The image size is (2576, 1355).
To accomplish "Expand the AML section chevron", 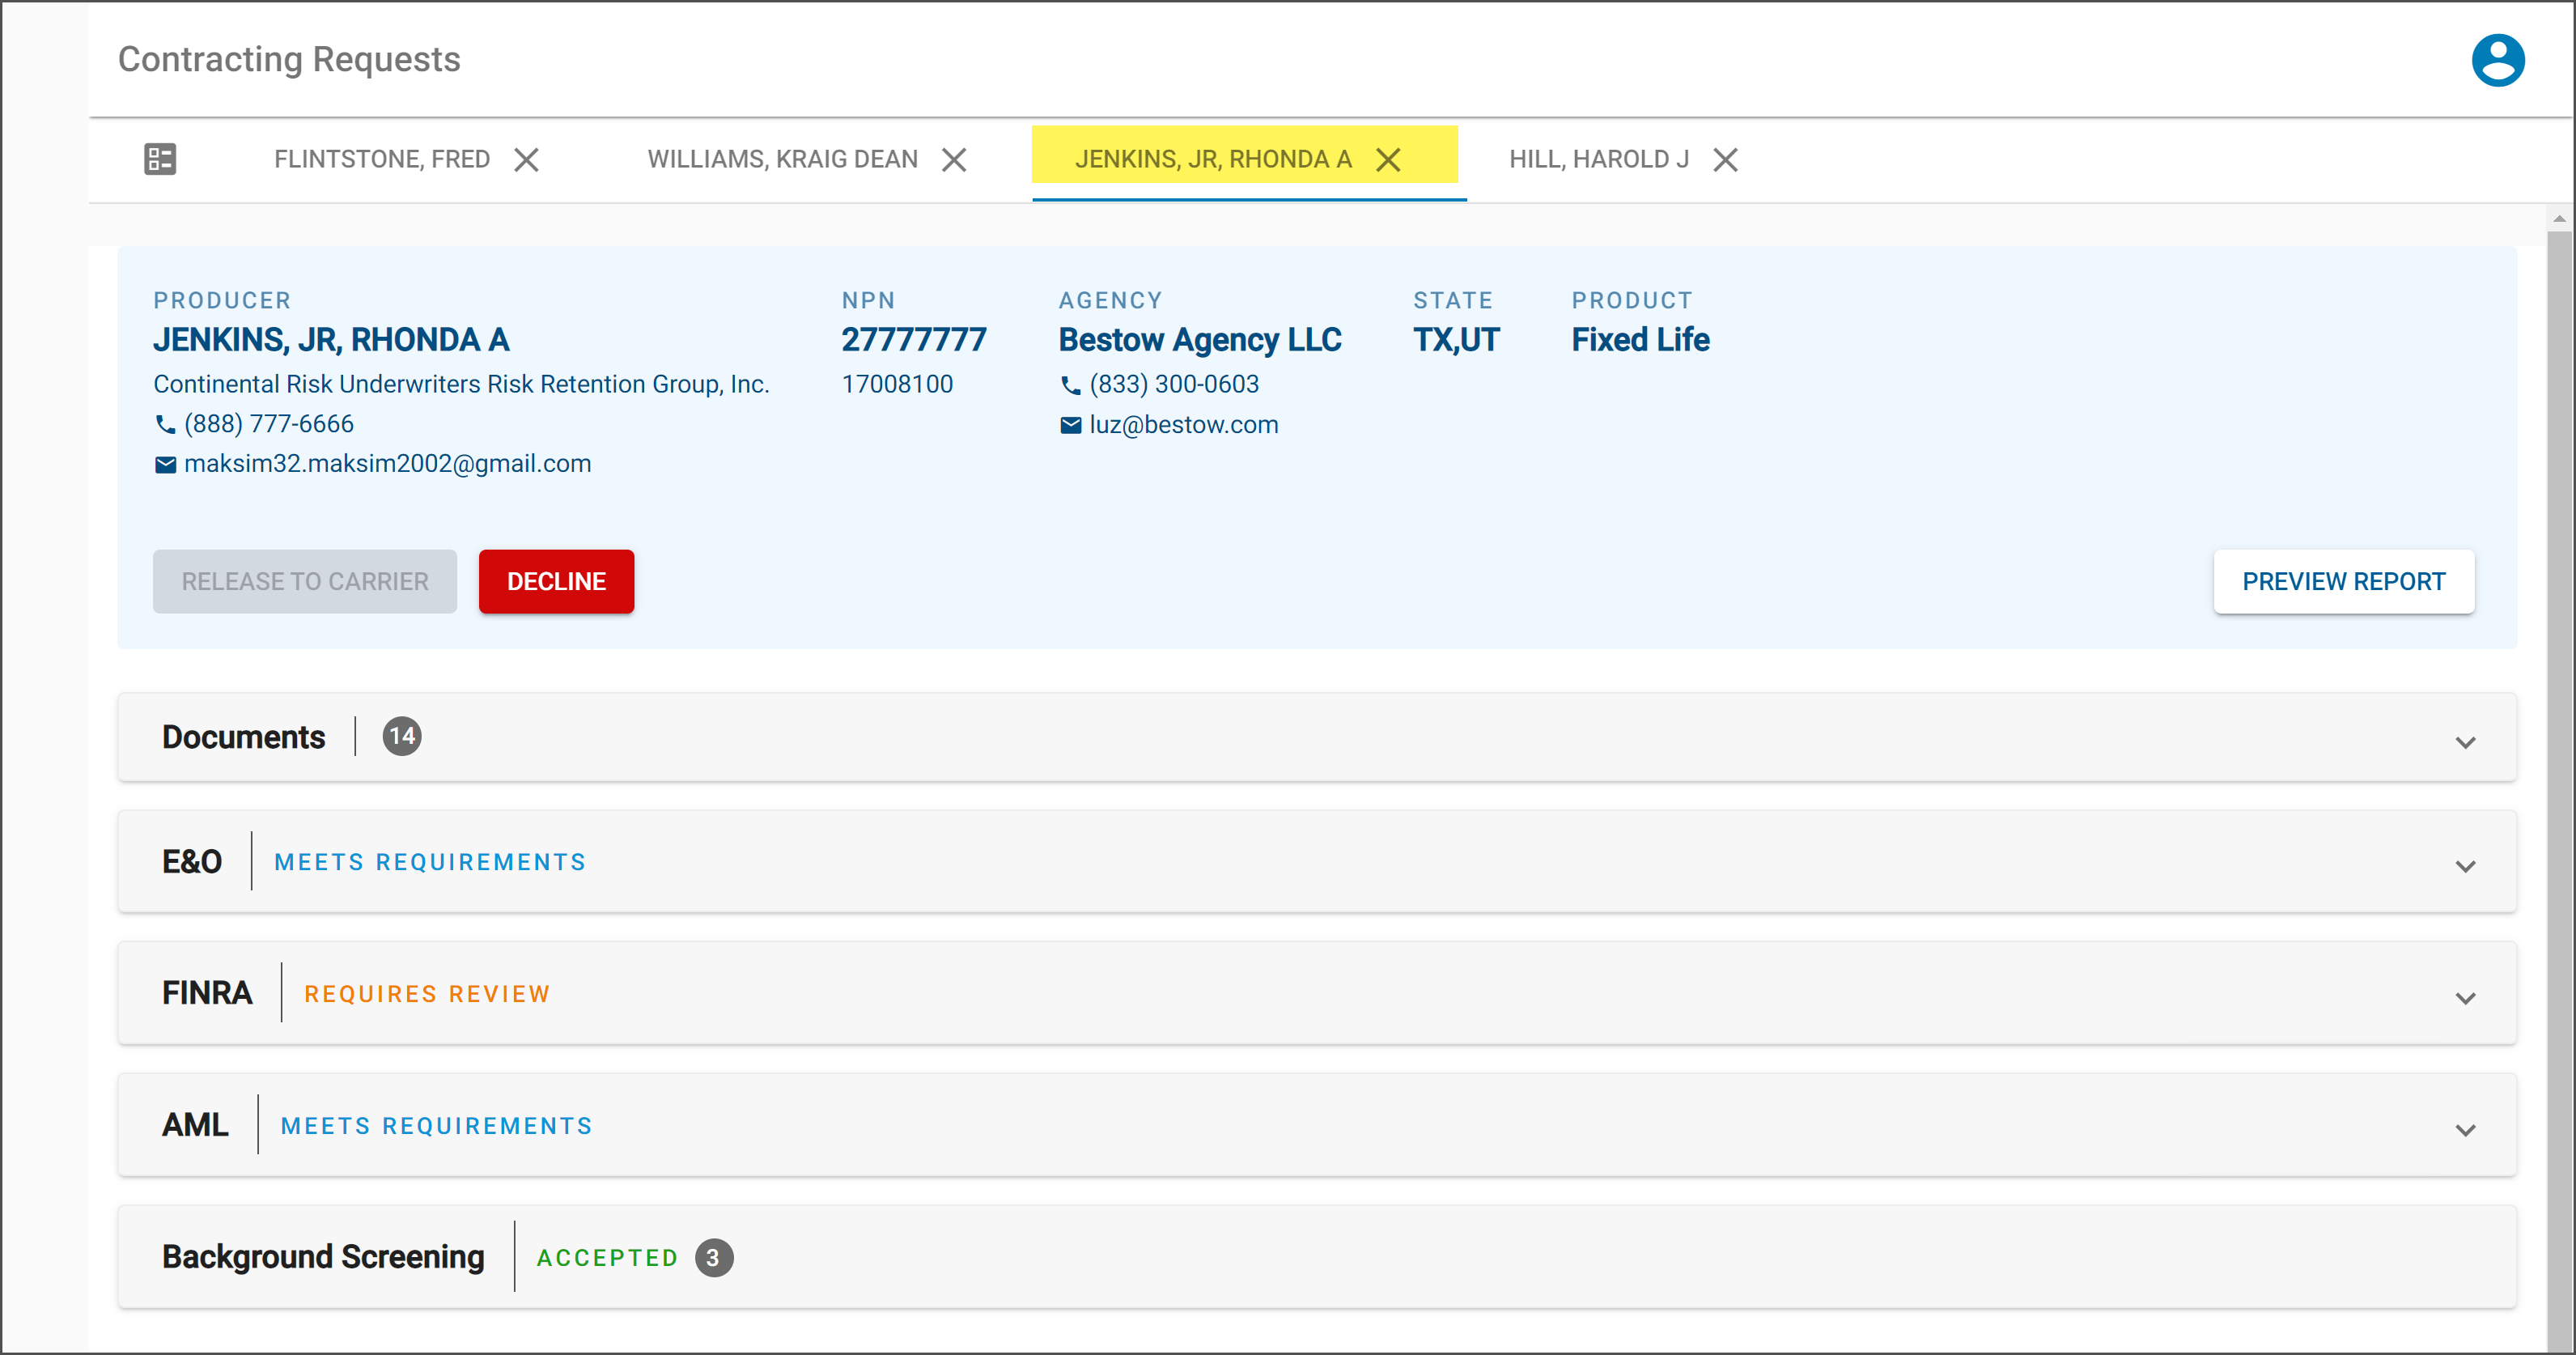I will click(2465, 1130).
